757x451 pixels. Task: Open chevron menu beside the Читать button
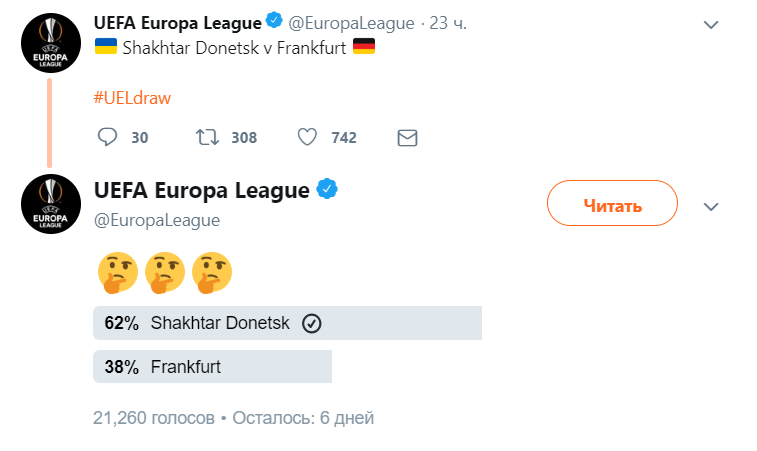pyautogui.click(x=711, y=206)
